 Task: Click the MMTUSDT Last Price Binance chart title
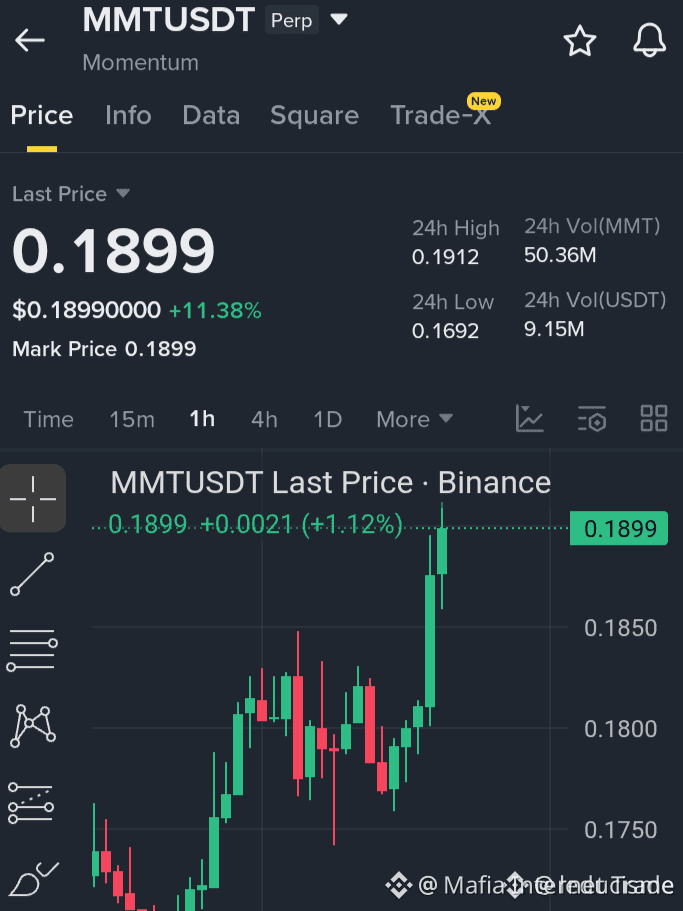coord(330,482)
